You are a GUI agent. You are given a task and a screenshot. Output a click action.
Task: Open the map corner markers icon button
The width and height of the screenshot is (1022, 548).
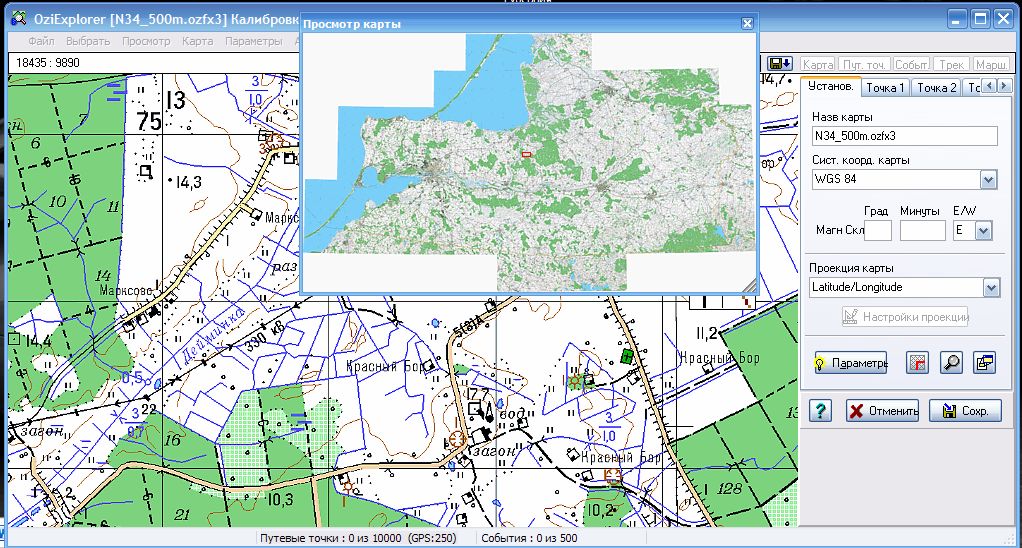[917, 363]
